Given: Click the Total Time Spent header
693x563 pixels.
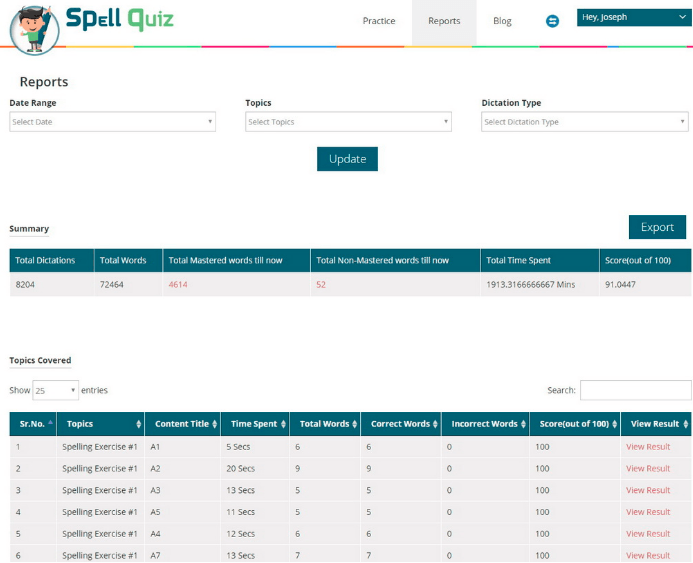Looking at the screenshot, I should tap(540, 260).
